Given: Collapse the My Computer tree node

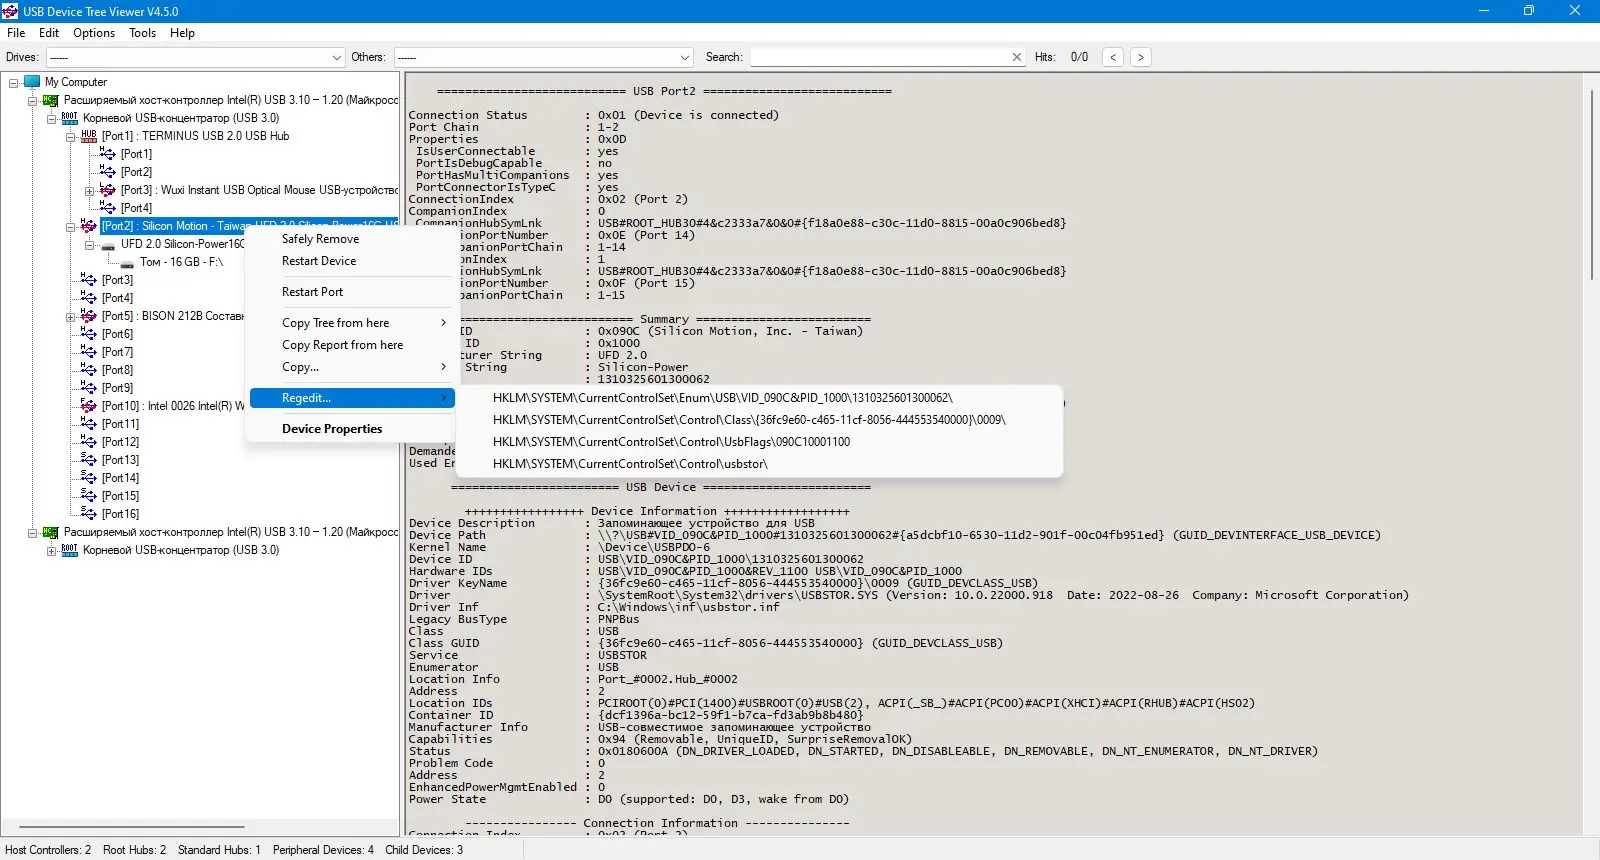Looking at the screenshot, I should pos(14,83).
